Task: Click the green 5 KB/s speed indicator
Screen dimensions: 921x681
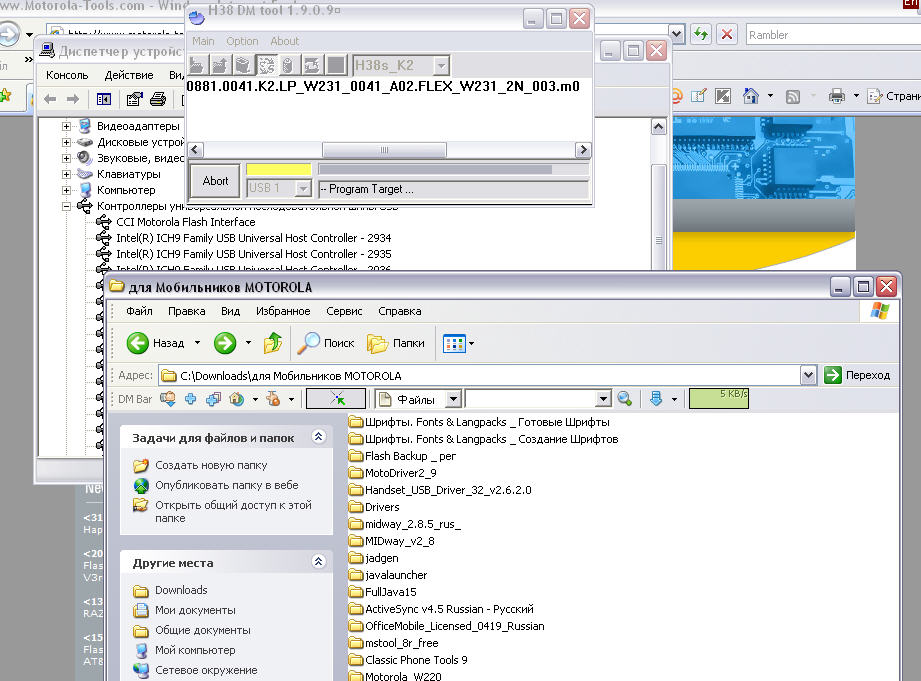Action: point(719,398)
